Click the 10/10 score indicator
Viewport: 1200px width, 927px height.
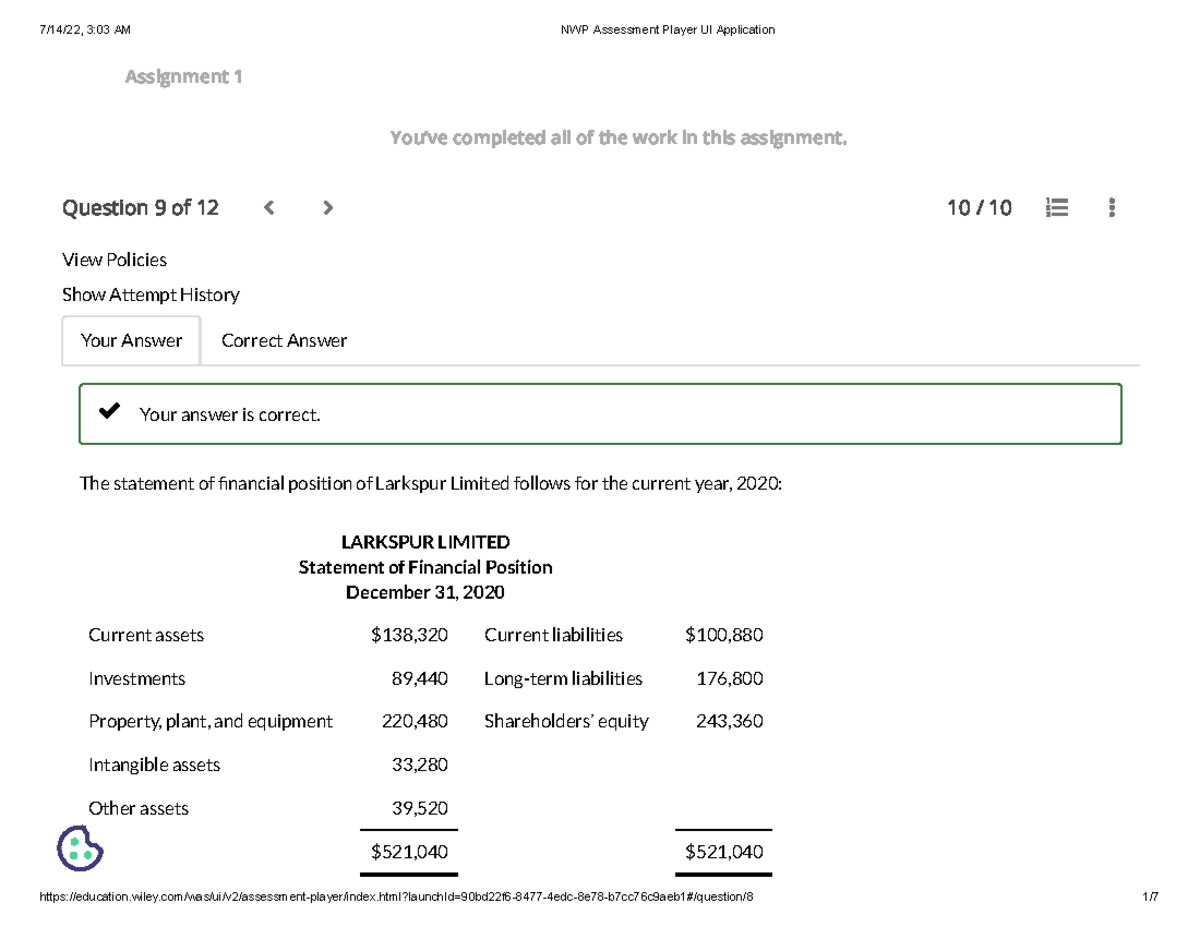[979, 207]
